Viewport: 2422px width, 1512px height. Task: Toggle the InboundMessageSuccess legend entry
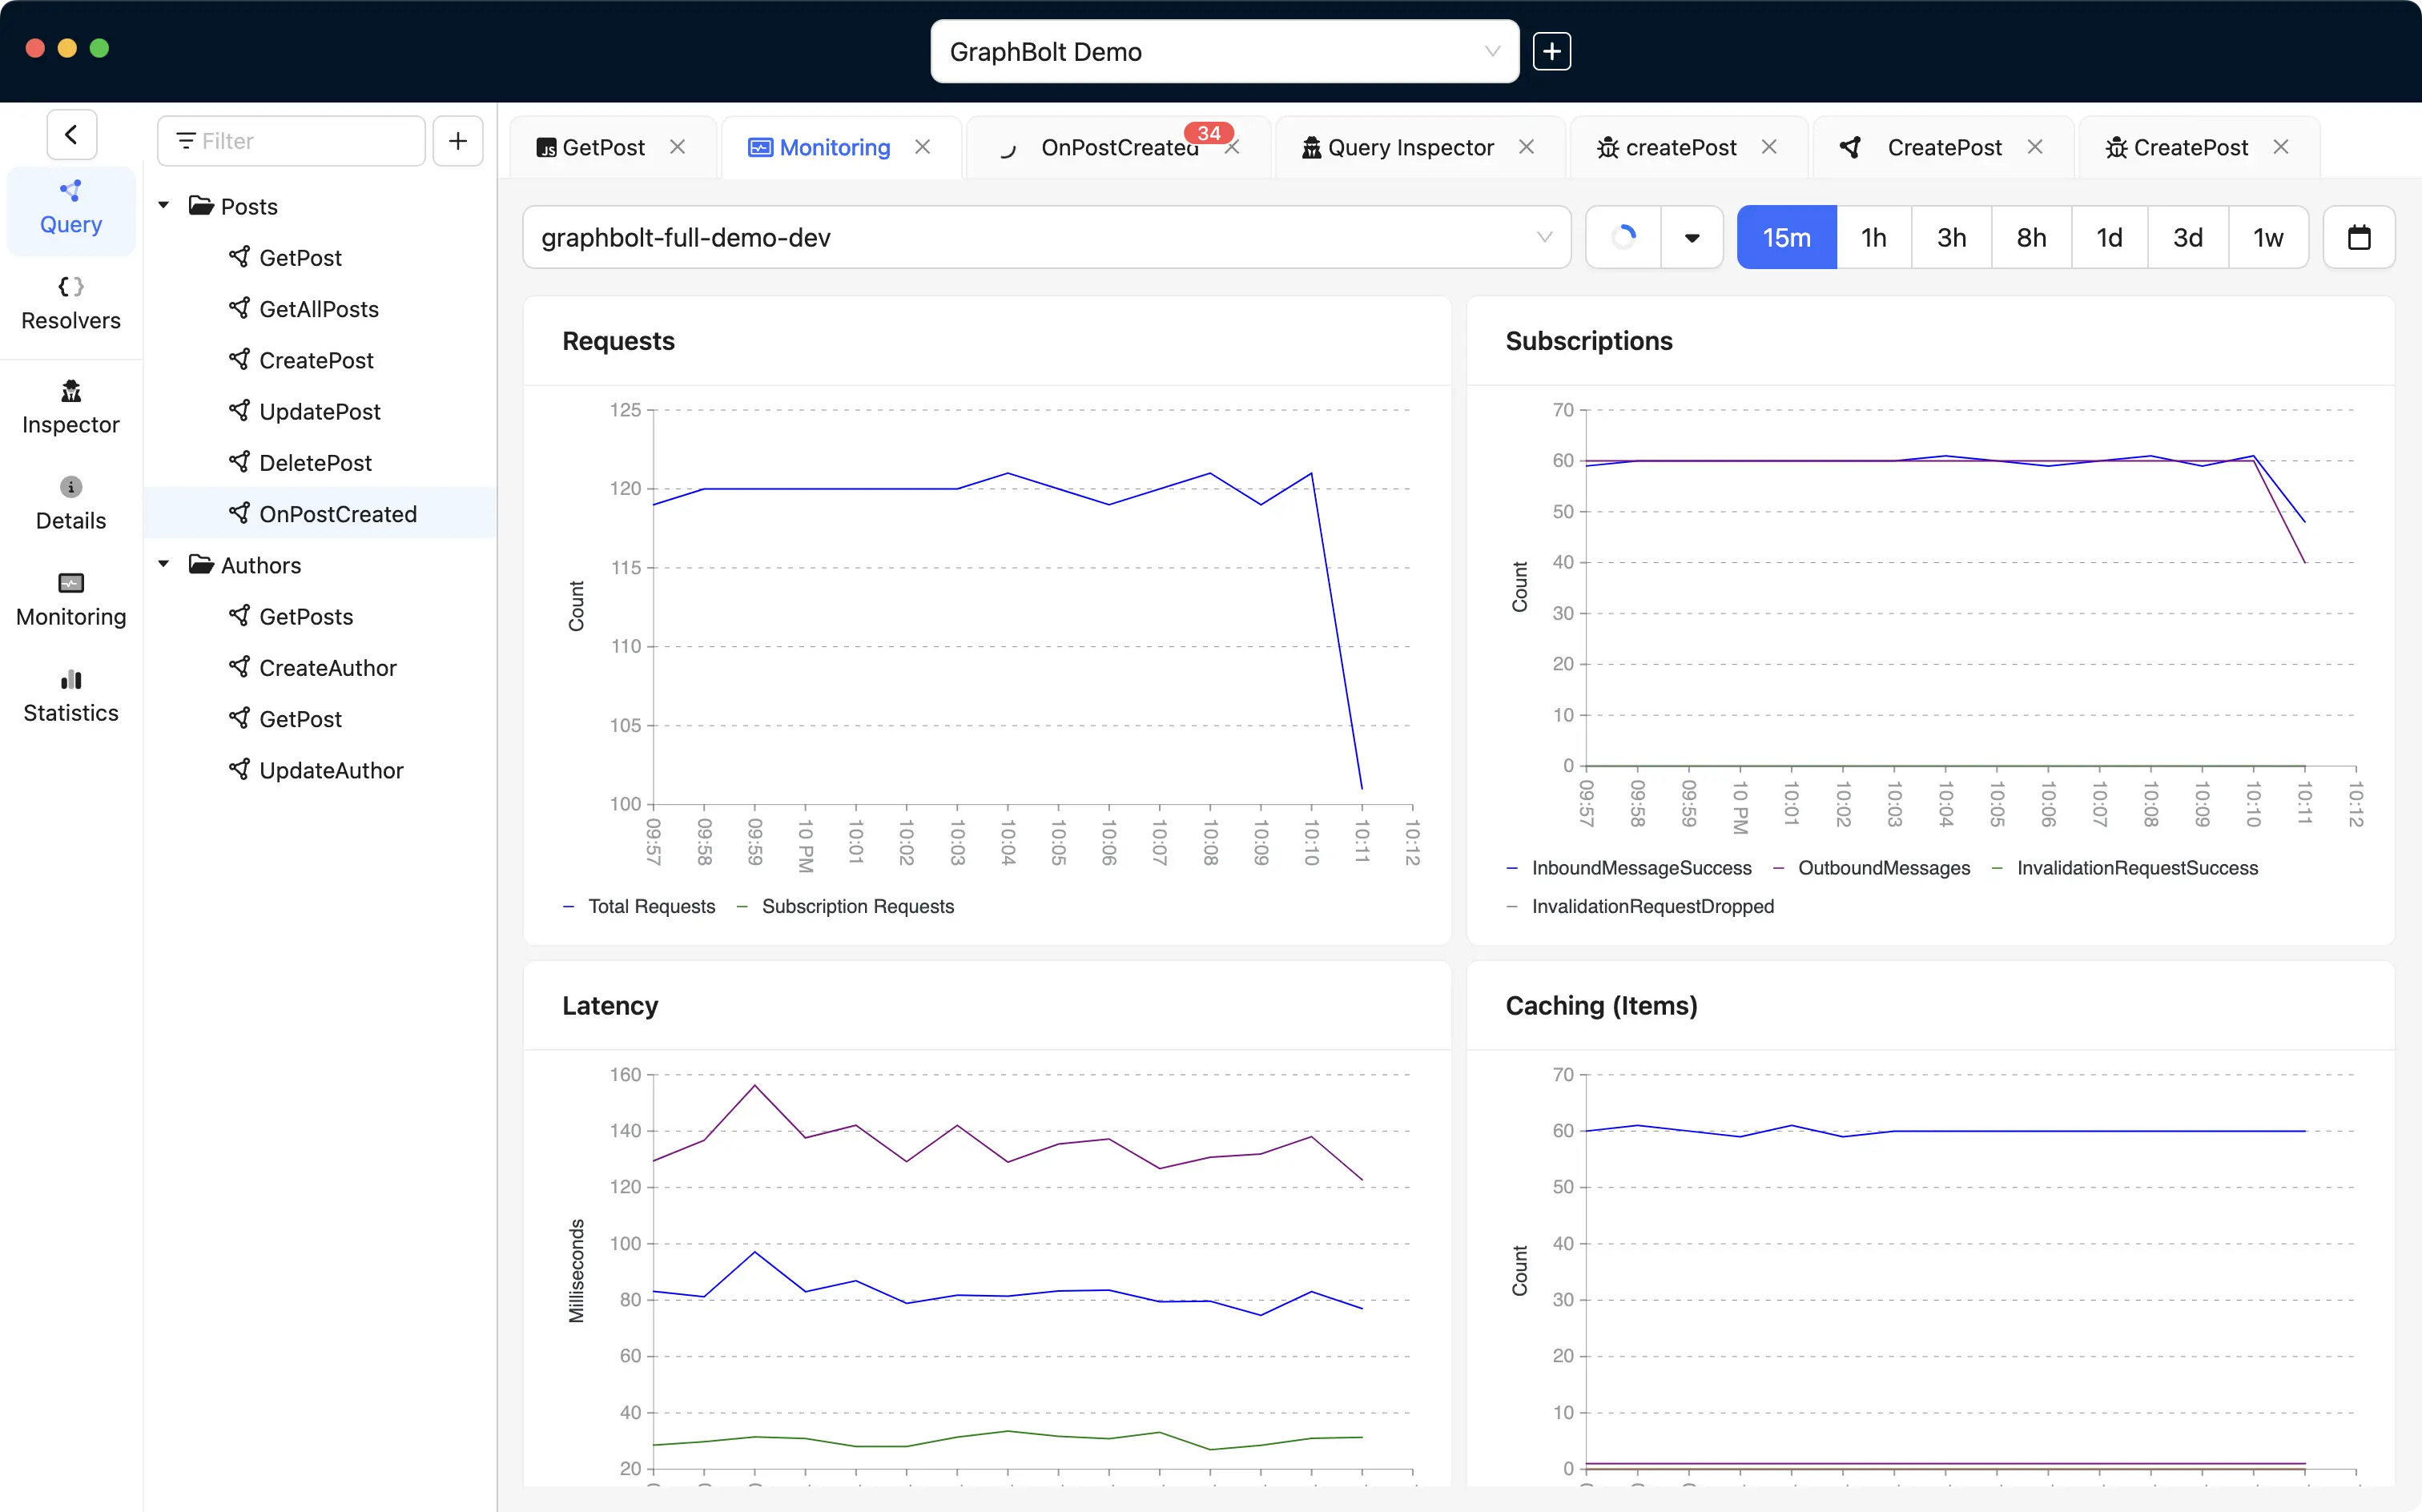[x=1641, y=867]
